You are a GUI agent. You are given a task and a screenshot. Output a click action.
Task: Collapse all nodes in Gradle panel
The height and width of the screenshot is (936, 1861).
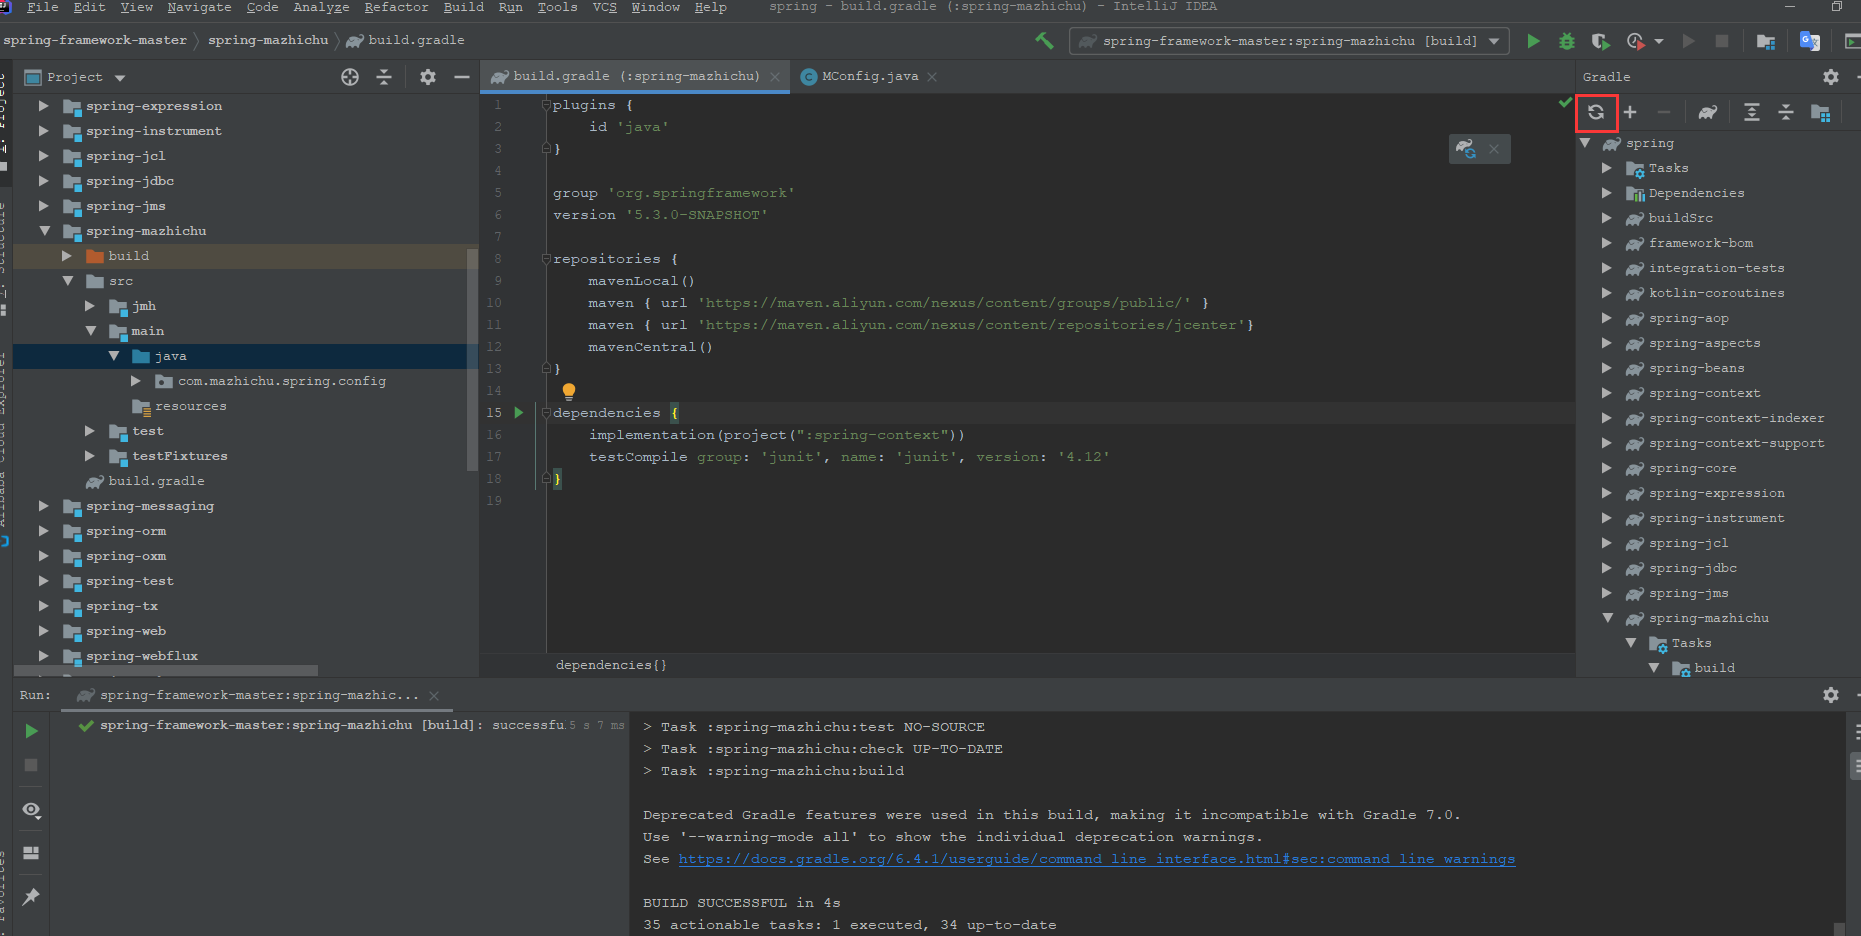pyautogui.click(x=1785, y=112)
